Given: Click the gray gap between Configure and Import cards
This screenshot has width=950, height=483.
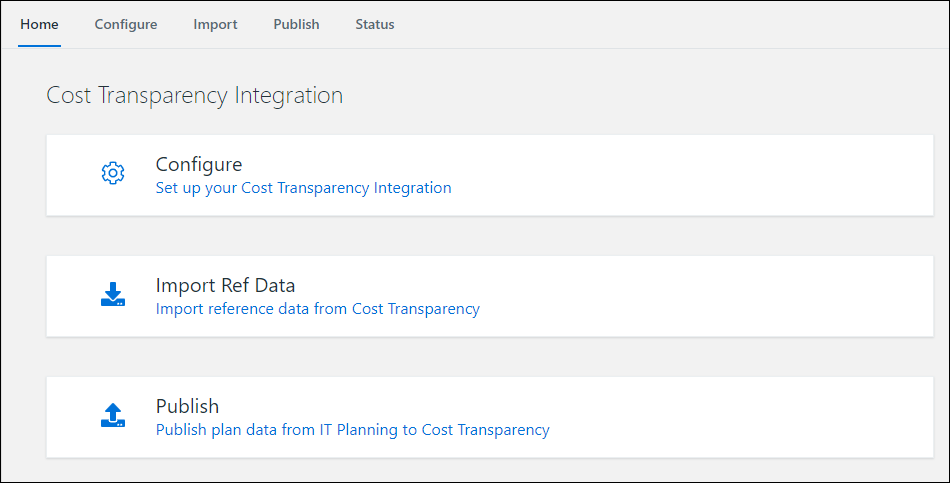Looking at the screenshot, I should [490, 235].
